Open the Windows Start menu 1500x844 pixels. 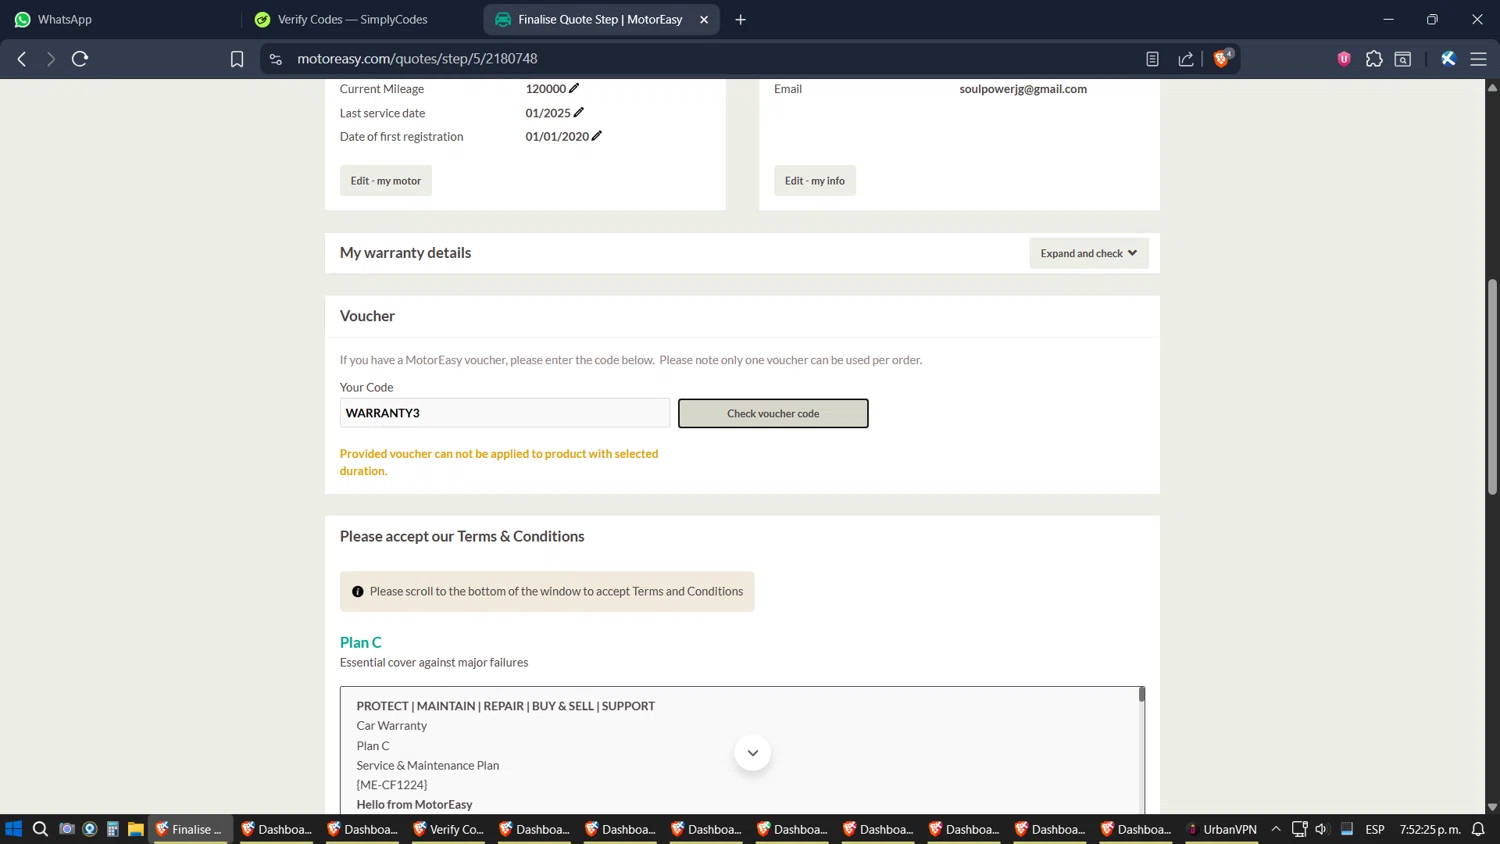13,829
